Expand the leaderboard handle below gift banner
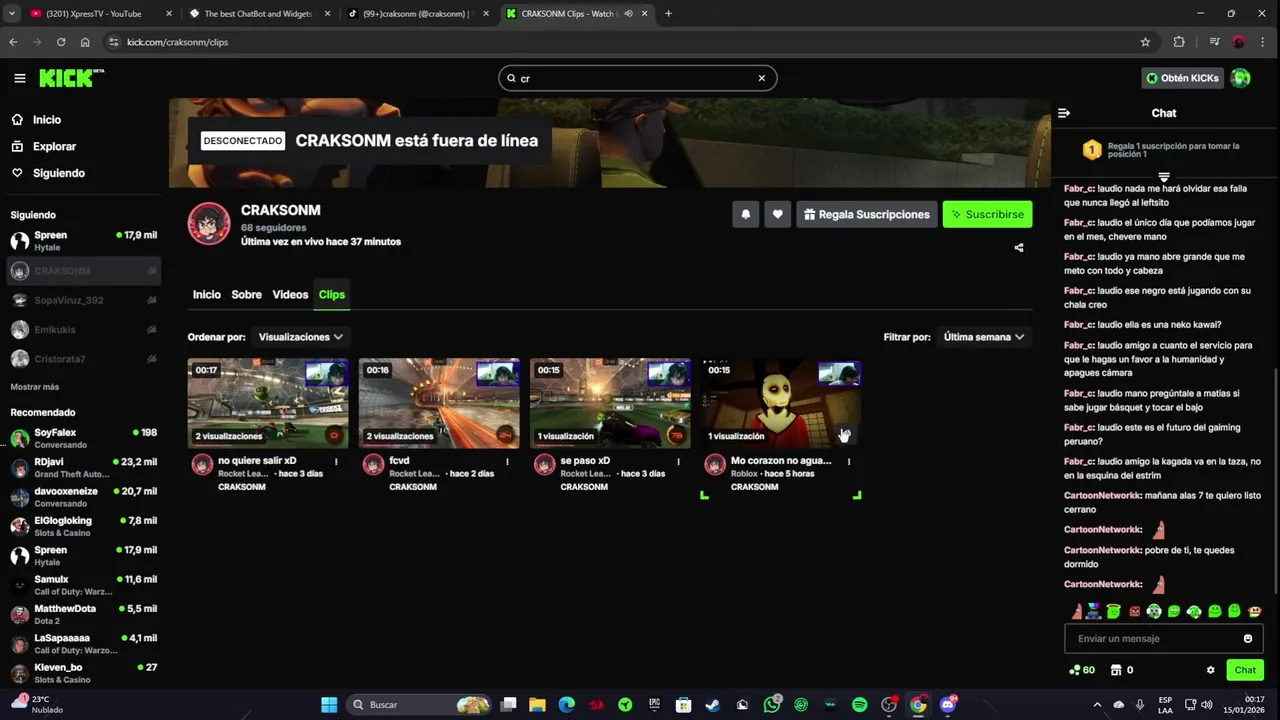The image size is (1280, 720). click(x=1164, y=177)
